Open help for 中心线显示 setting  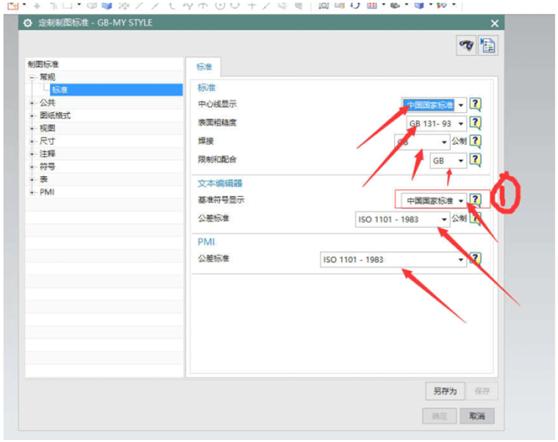tap(475, 104)
